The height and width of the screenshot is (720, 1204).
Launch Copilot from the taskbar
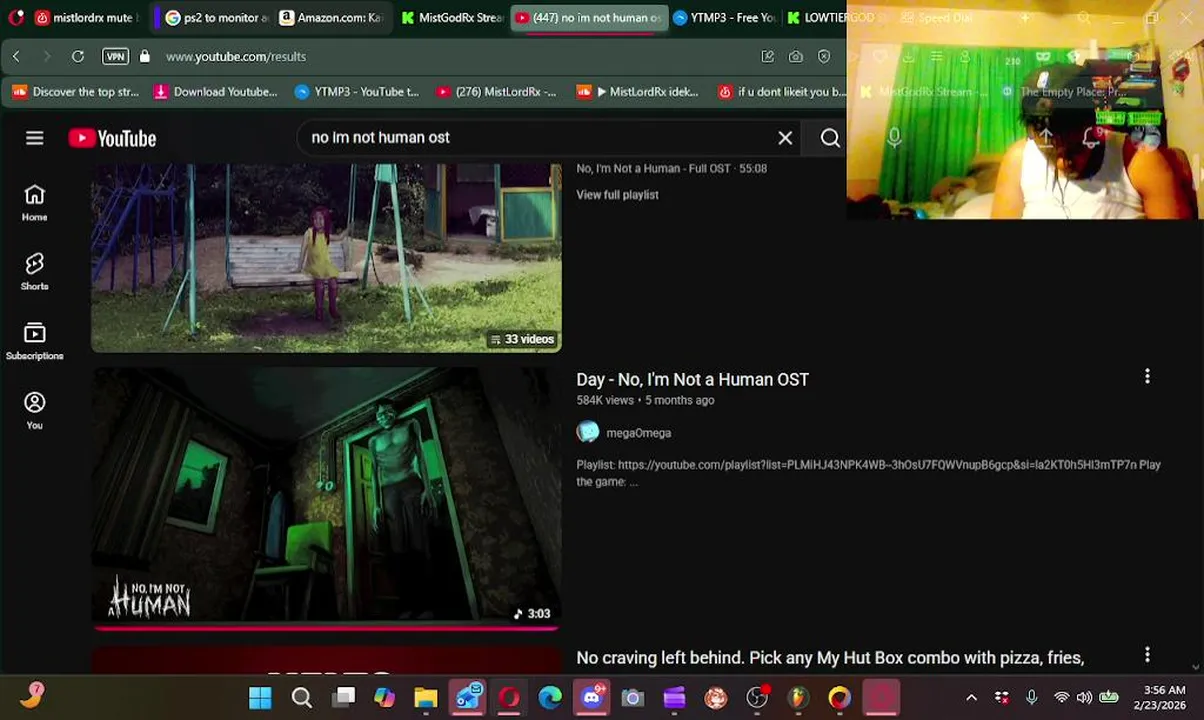pyautogui.click(x=385, y=697)
